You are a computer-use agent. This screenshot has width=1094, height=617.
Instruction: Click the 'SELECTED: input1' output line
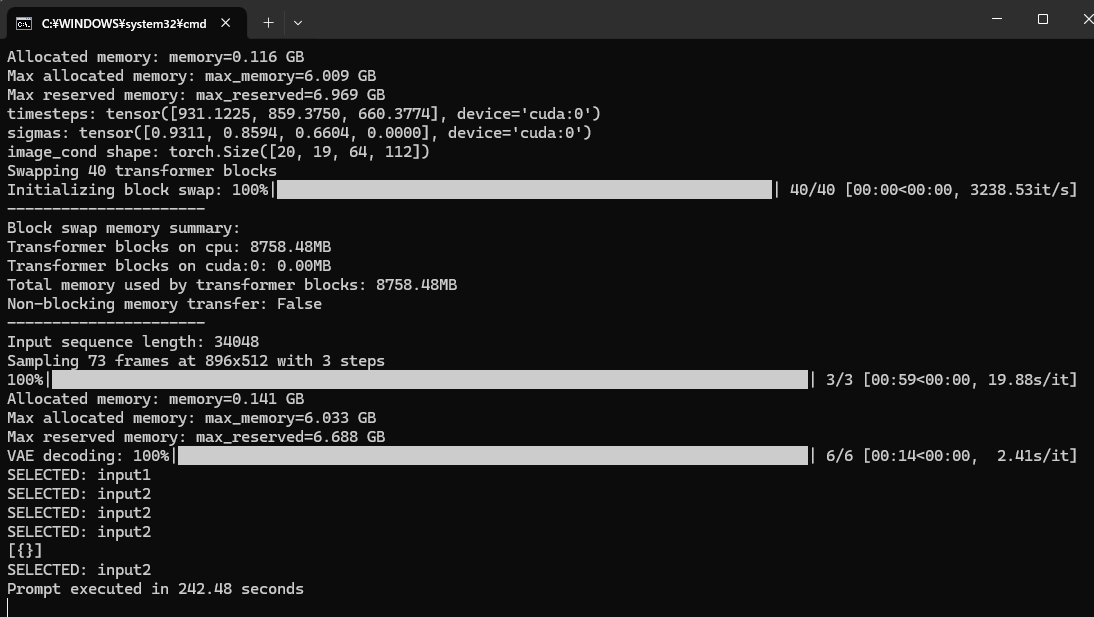point(79,475)
